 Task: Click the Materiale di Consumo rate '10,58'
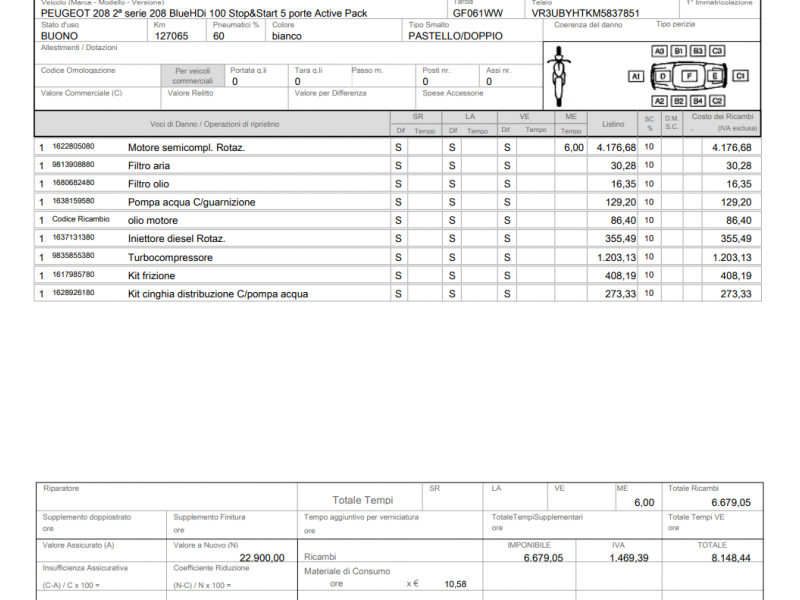point(456,584)
